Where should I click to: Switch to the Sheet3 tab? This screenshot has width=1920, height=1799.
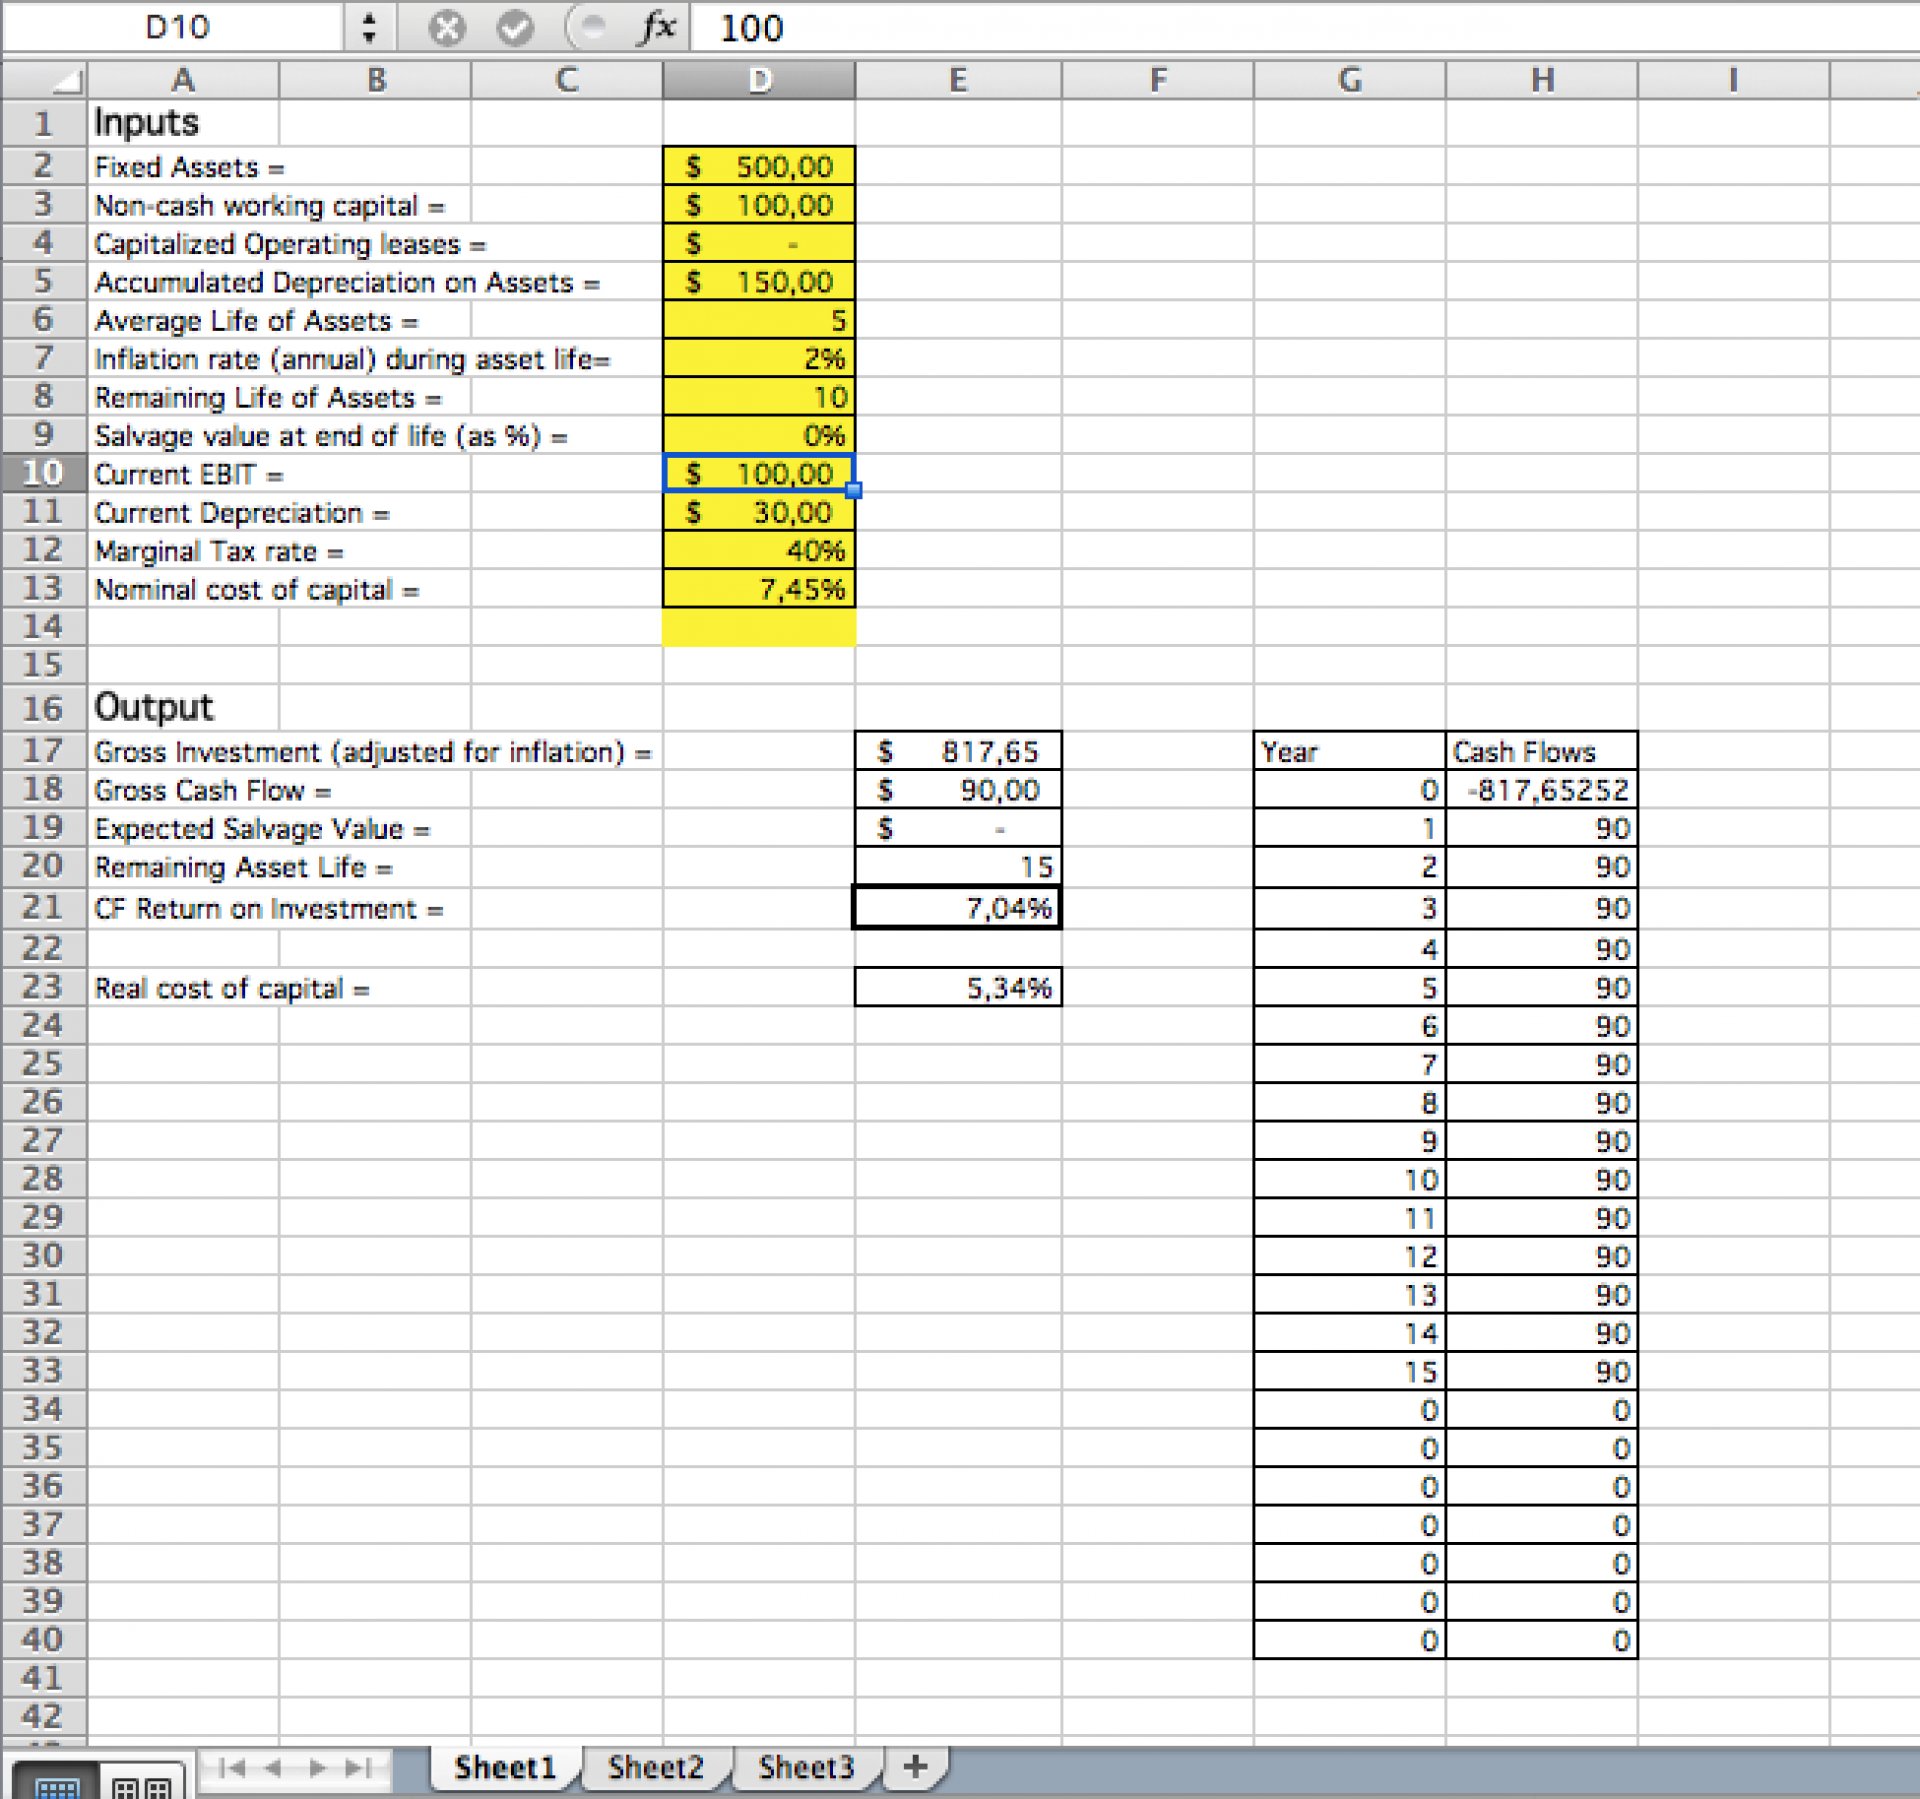pos(806,1767)
